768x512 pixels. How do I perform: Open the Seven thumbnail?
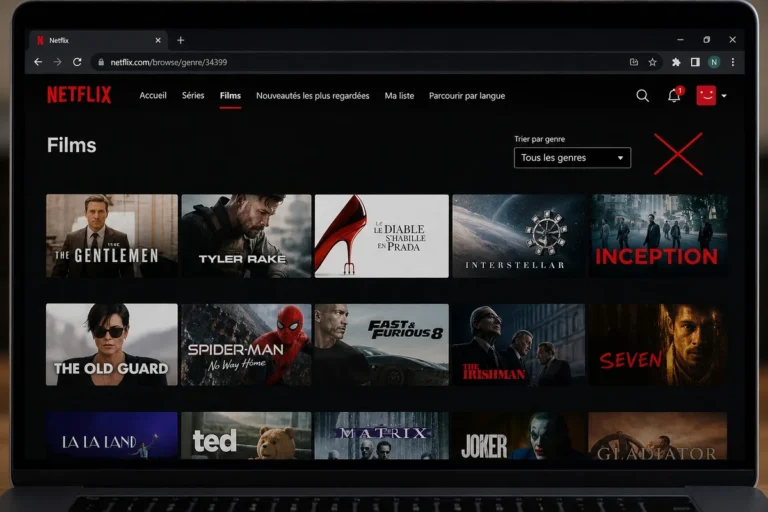tap(658, 344)
